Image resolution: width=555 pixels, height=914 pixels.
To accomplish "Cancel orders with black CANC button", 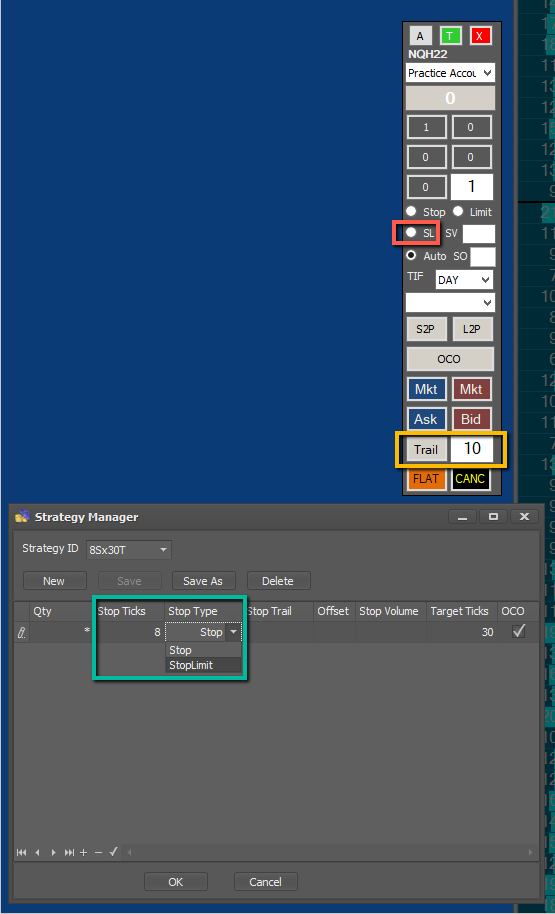I will tap(470, 479).
